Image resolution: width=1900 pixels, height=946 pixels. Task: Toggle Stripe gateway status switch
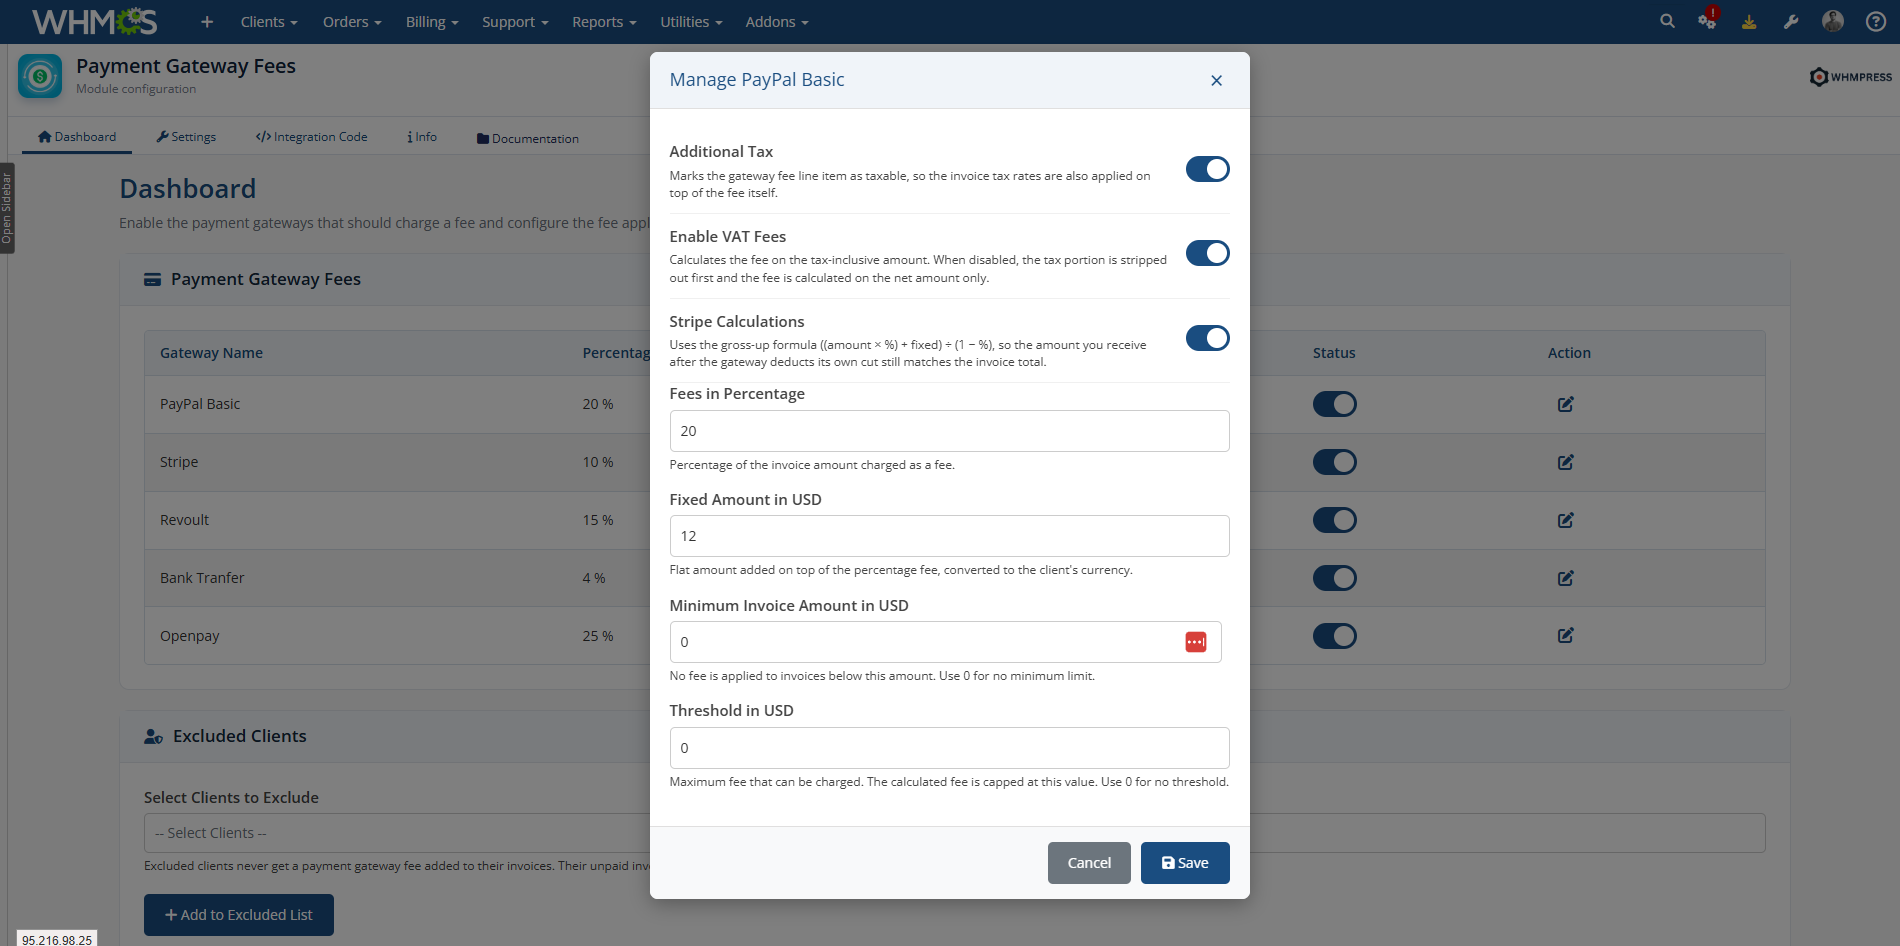point(1335,462)
